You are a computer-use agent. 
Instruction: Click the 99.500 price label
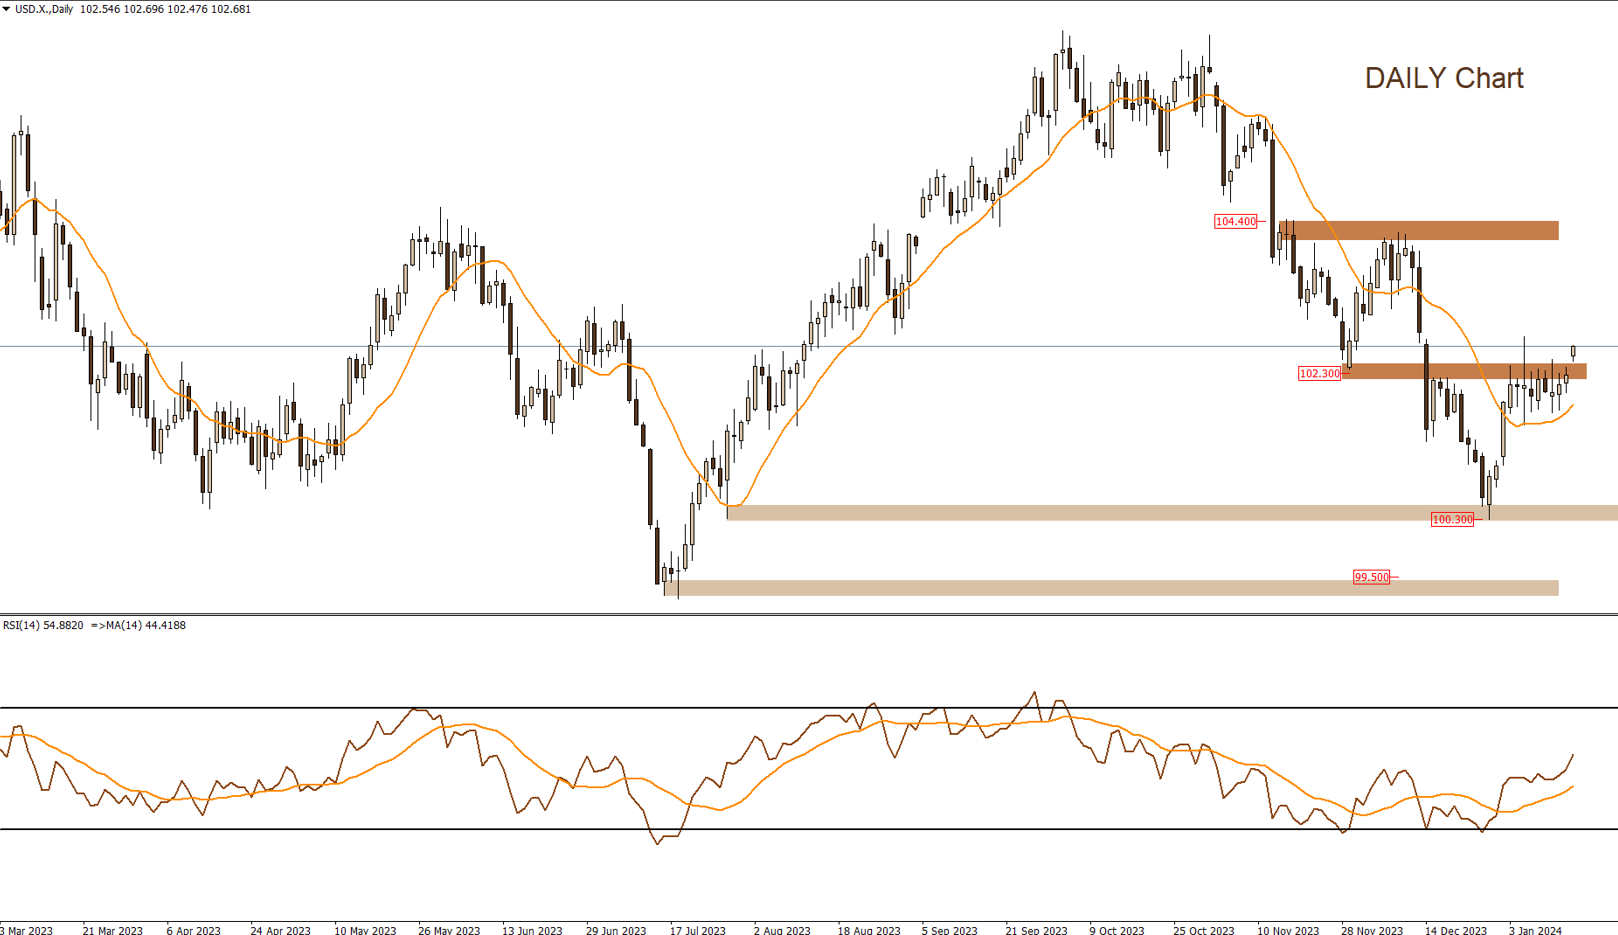pos(1371,577)
